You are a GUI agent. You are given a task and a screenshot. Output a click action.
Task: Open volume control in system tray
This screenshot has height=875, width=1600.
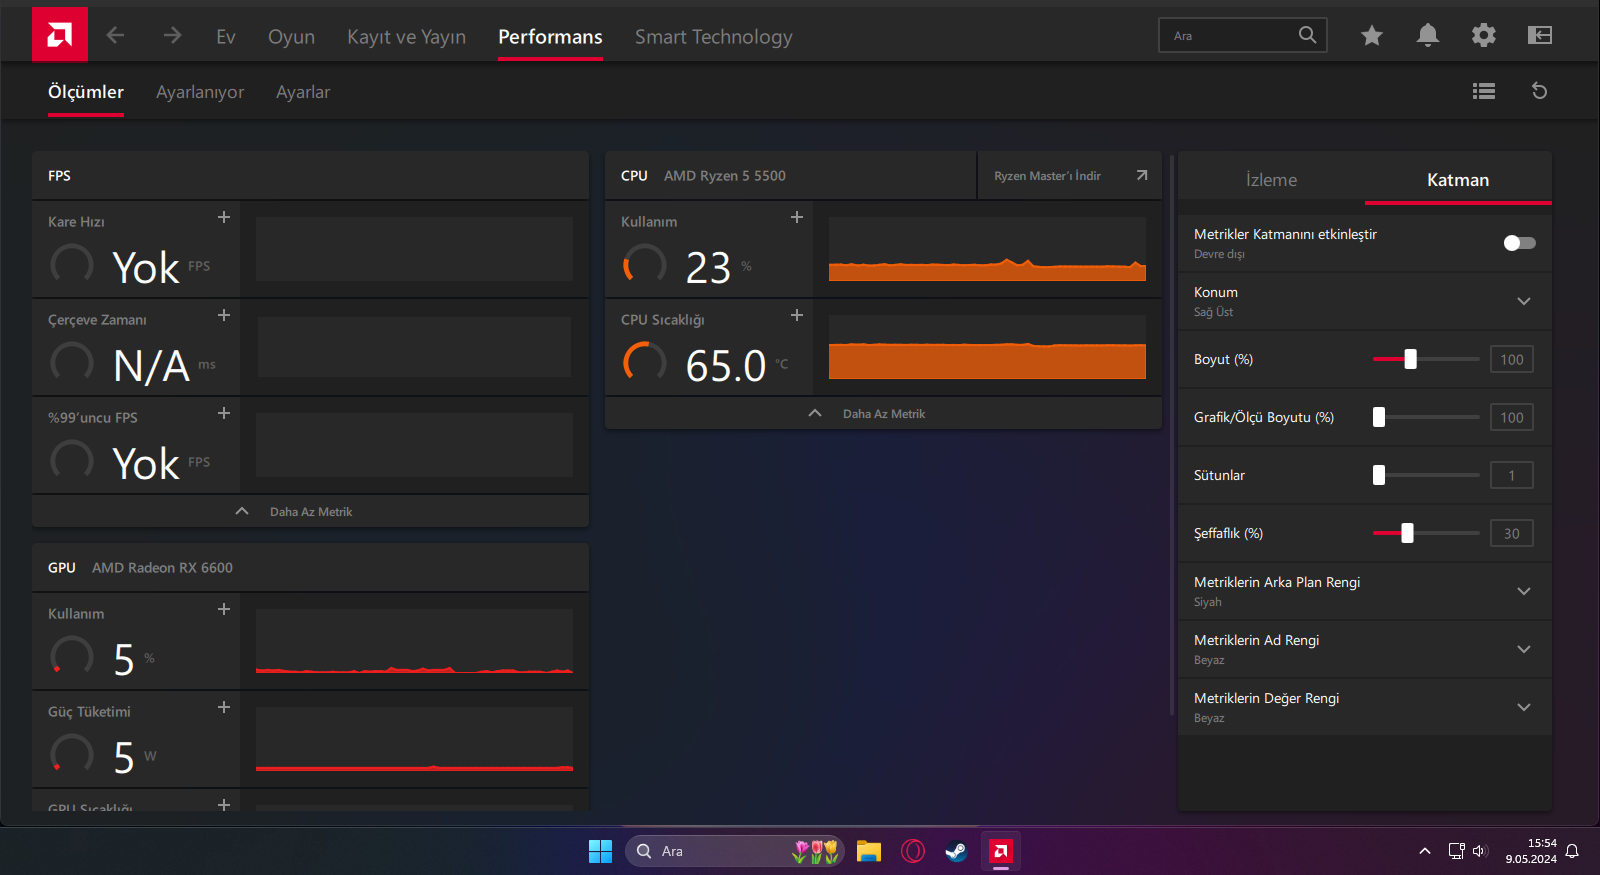pos(1480,851)
